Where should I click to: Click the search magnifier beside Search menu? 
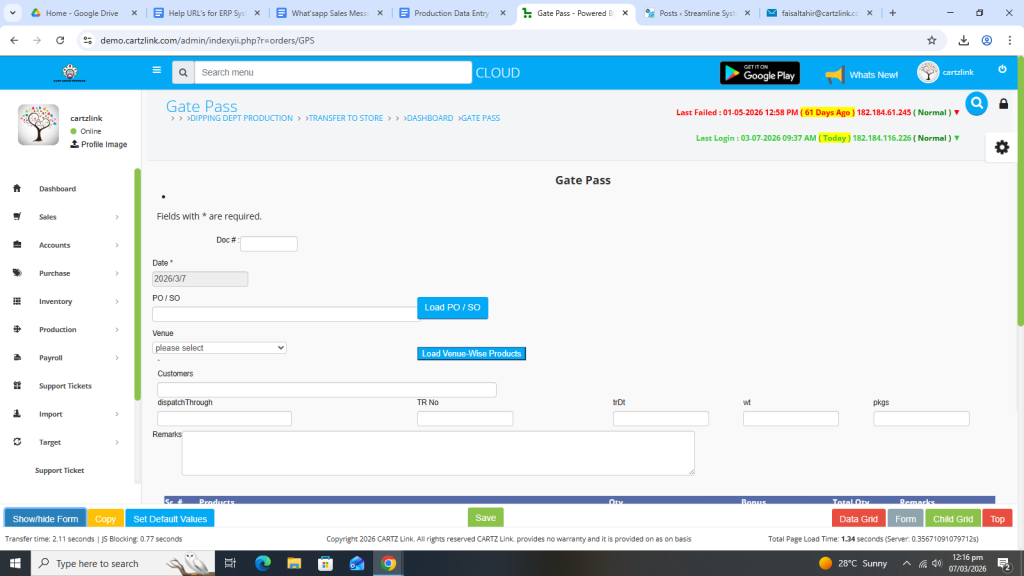click(x=183, y=73)
